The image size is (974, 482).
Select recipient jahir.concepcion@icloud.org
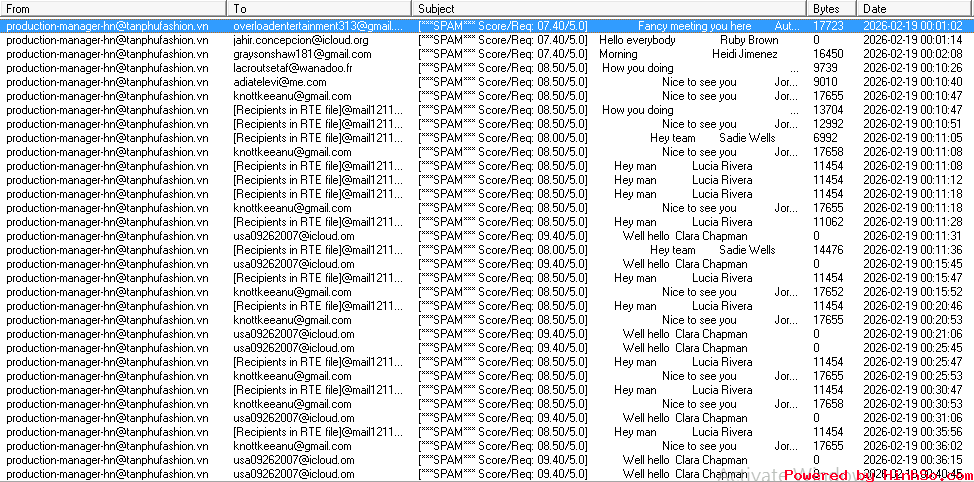pos(301,40)
